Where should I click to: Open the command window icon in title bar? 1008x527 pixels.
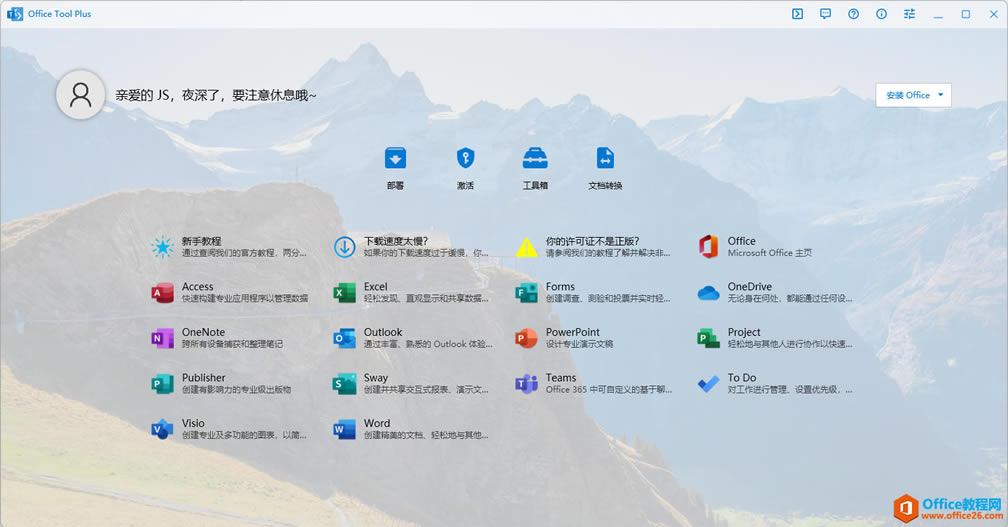[x=797, y=13]
